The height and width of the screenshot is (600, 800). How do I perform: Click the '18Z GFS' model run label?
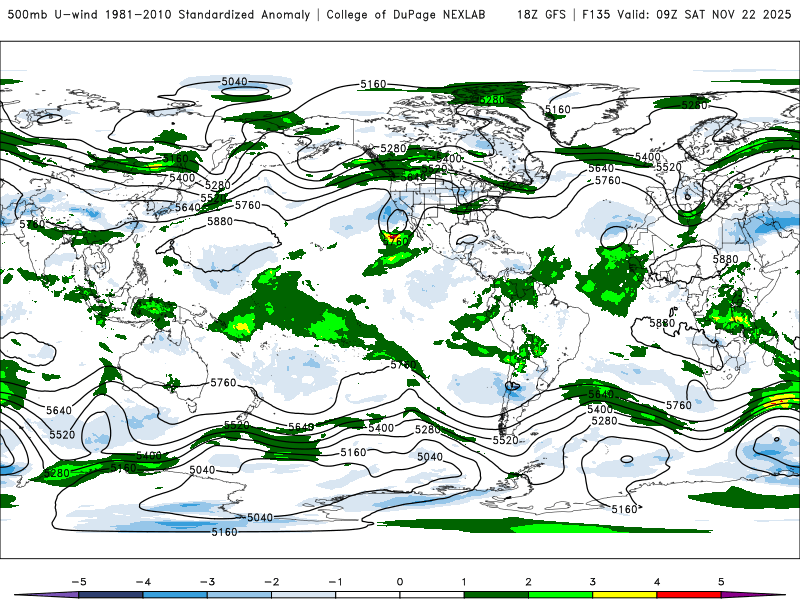[x=541, y=14]
